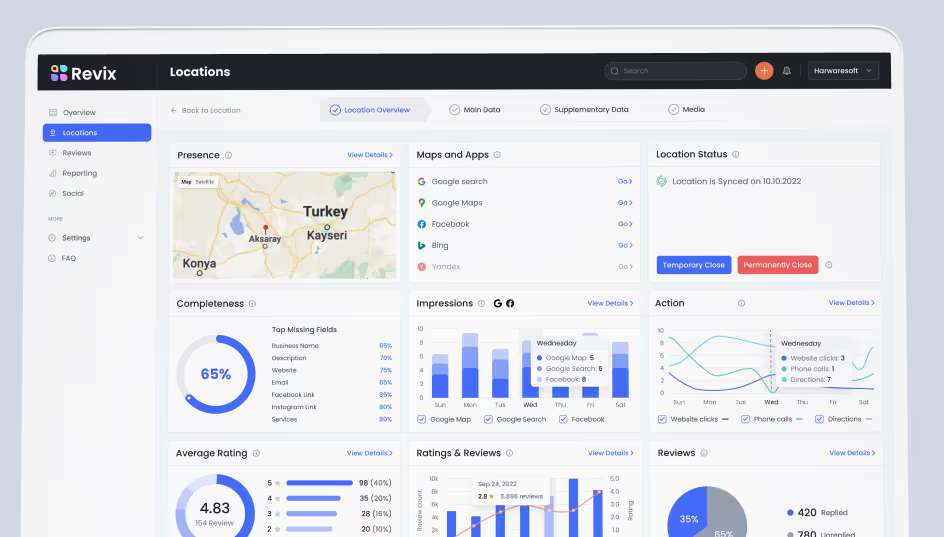Viewport: 944px width, 537px height.
Task: Open the Harwaresoft account dropdown
Action: point(844,71)
